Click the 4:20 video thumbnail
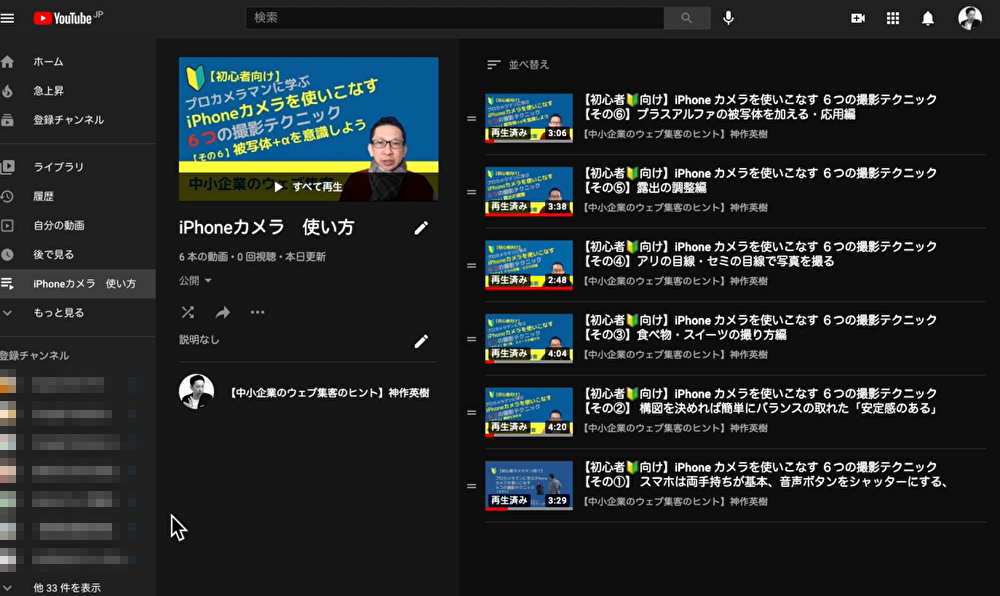This screenshot has height=596, width=1000. [x=529, y=412]
